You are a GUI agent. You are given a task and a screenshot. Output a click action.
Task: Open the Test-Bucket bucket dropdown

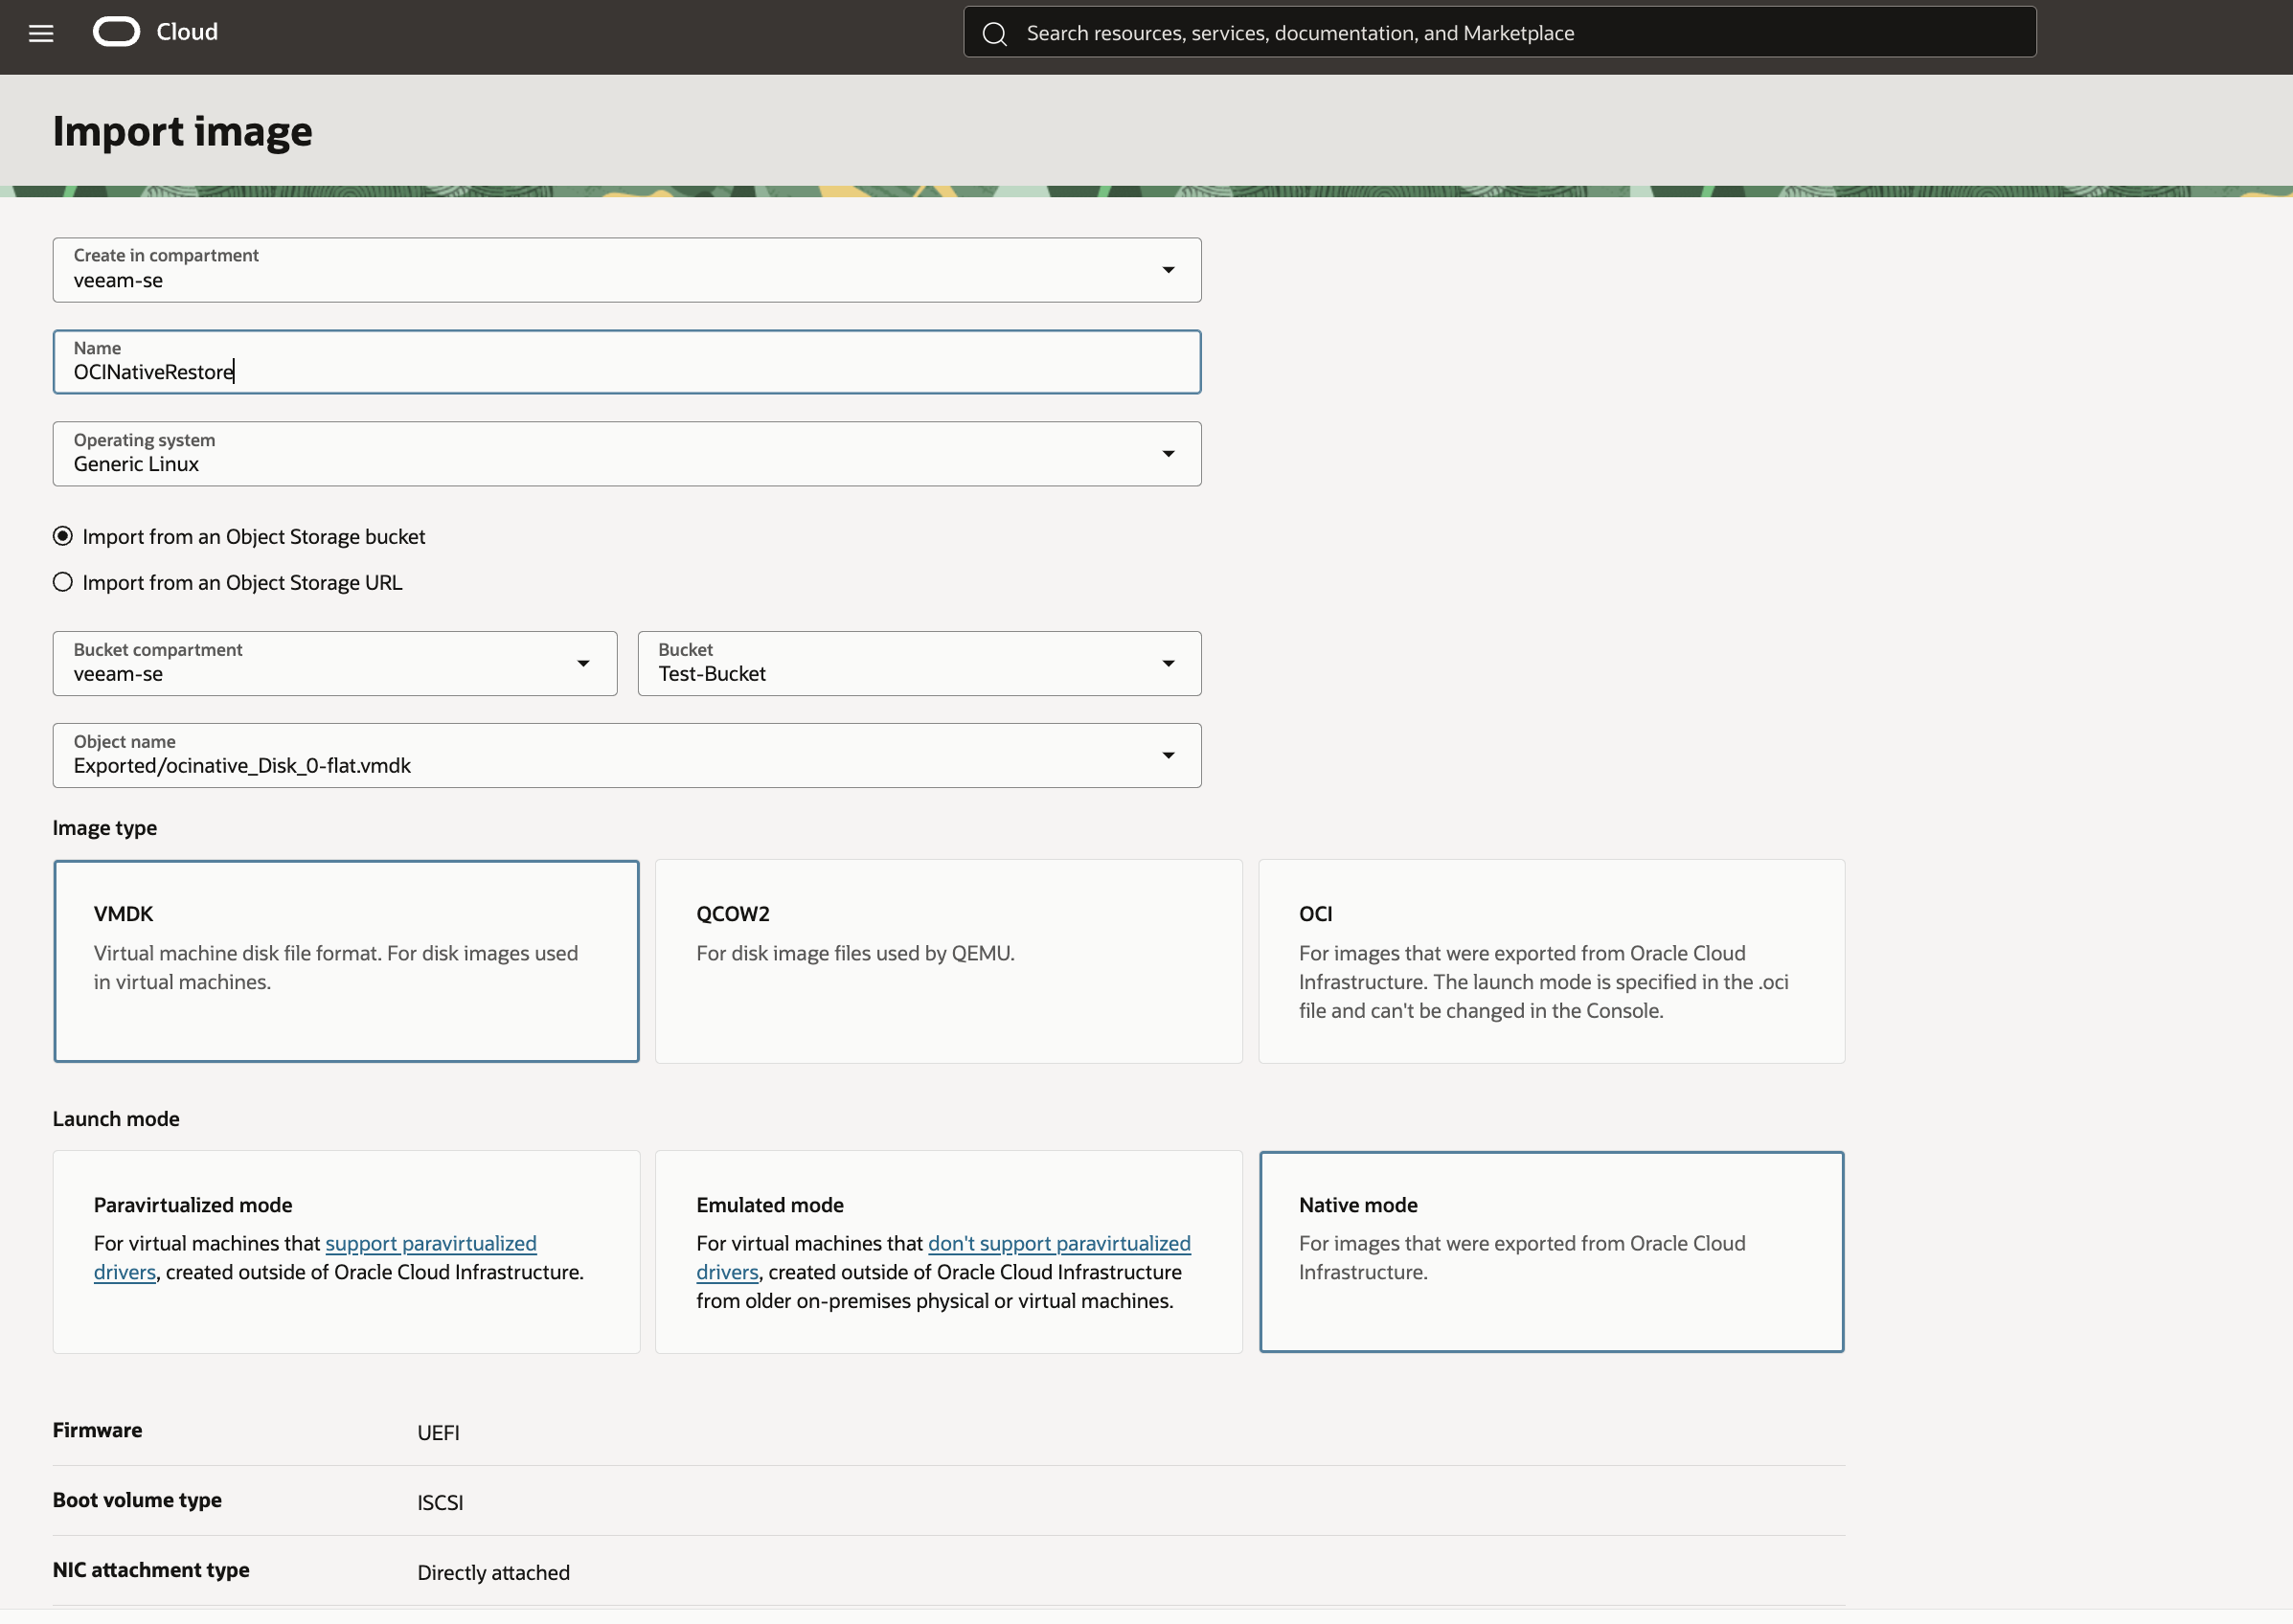[900, 665]
